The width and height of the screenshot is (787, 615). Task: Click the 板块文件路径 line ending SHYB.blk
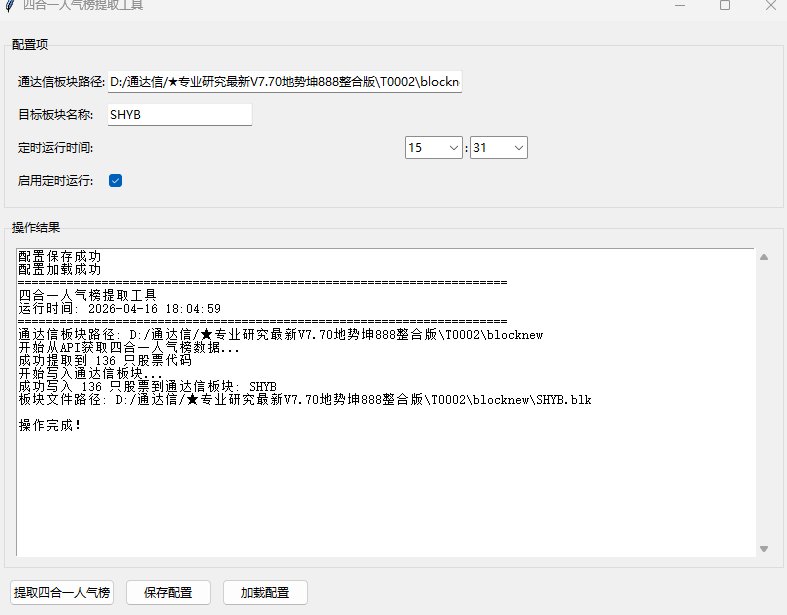point(305,400)
